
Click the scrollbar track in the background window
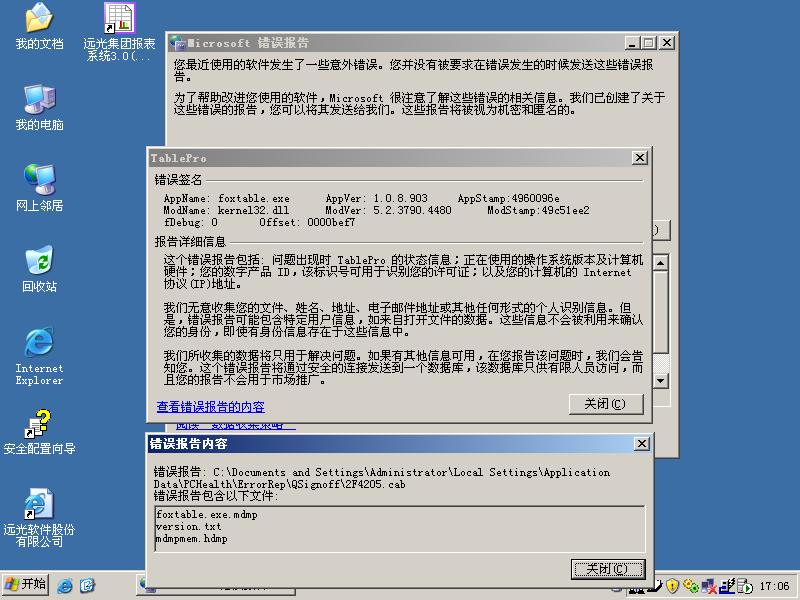(661, 363)
